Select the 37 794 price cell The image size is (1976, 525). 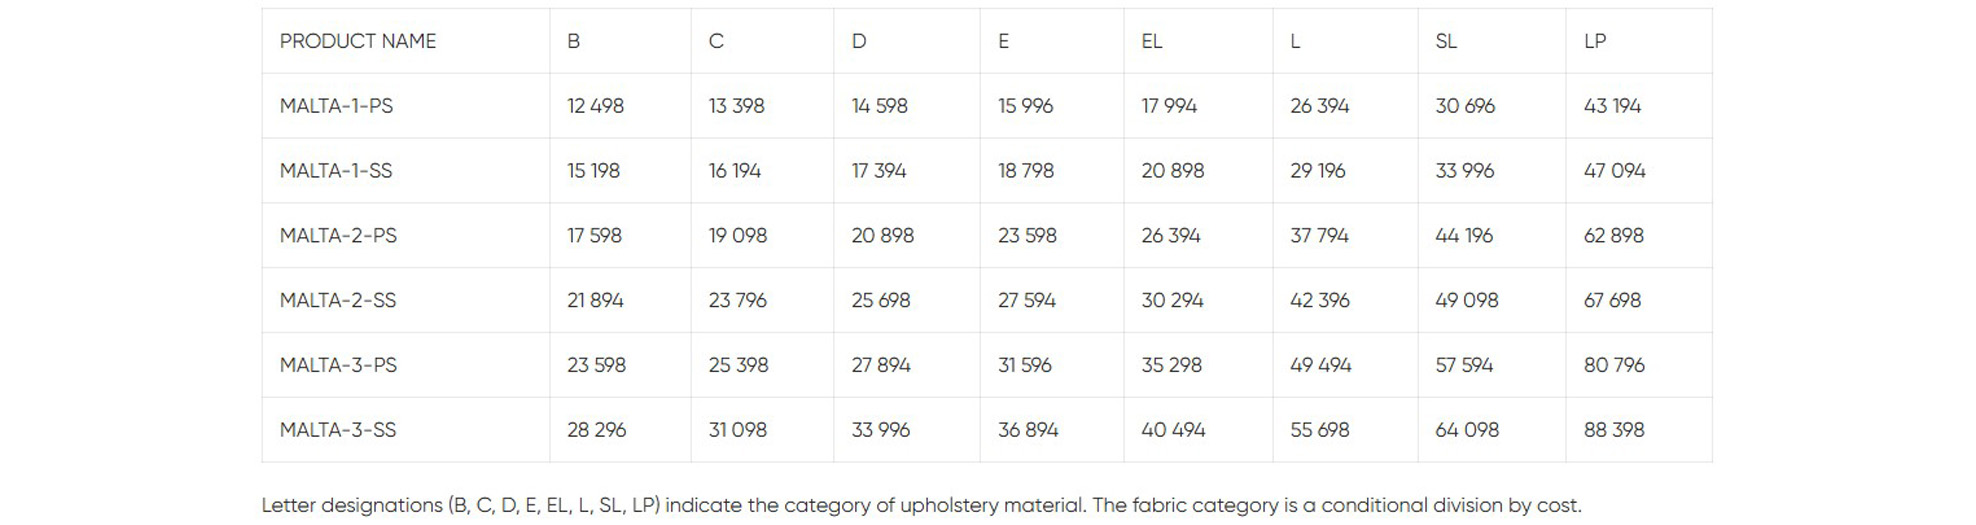pyautogui.click(x=1319, y=236)
